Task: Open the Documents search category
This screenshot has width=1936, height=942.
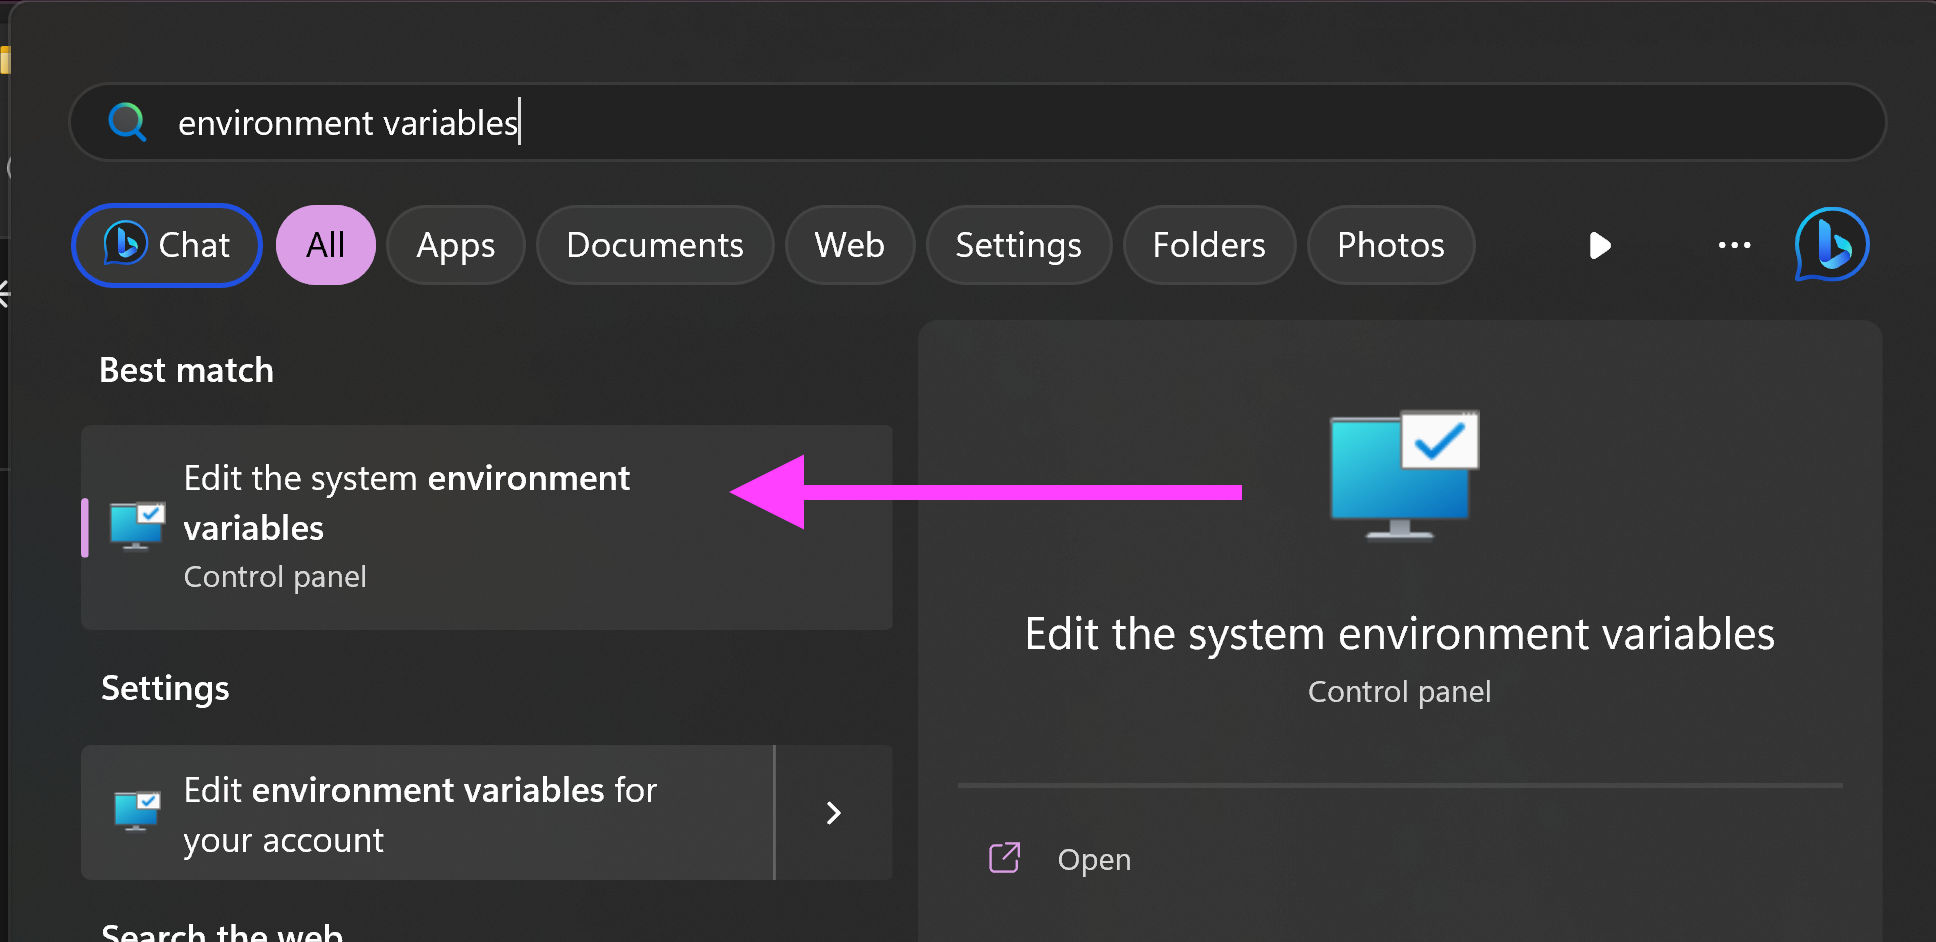Action: click(x=654, y=245)
